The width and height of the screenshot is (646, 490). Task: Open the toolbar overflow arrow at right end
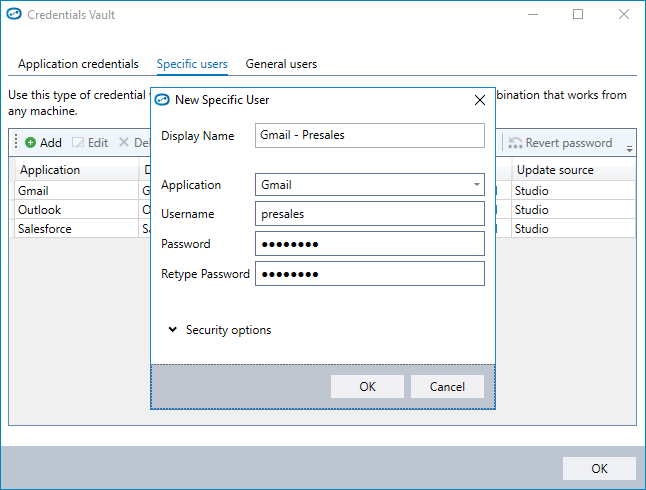629,149
